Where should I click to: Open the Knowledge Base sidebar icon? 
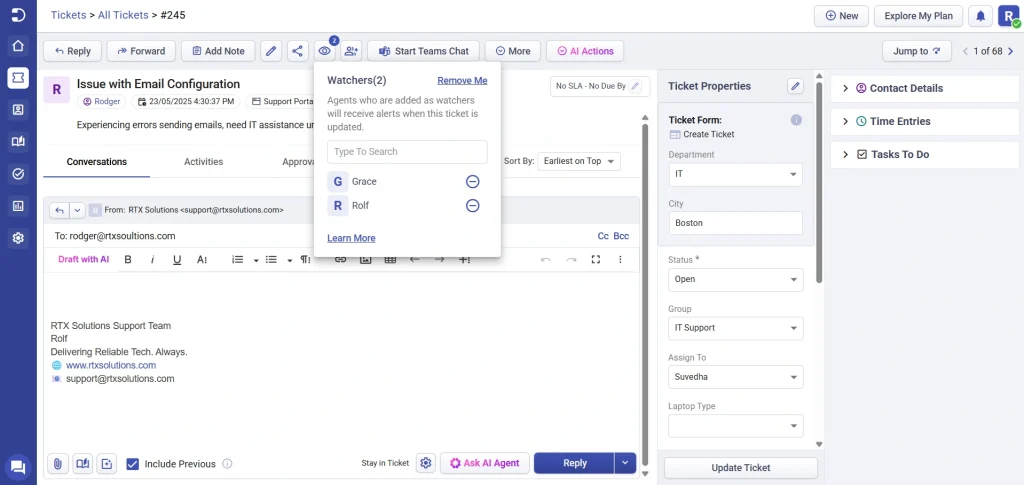click(x=18, y=142)
